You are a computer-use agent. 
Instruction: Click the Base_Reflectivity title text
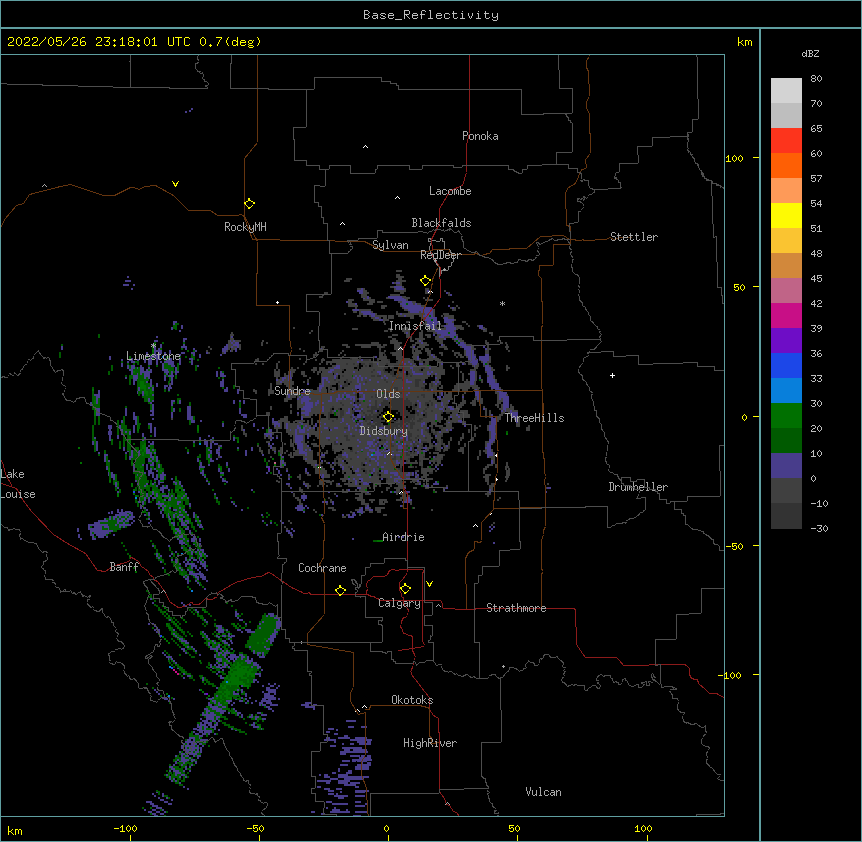431,15
